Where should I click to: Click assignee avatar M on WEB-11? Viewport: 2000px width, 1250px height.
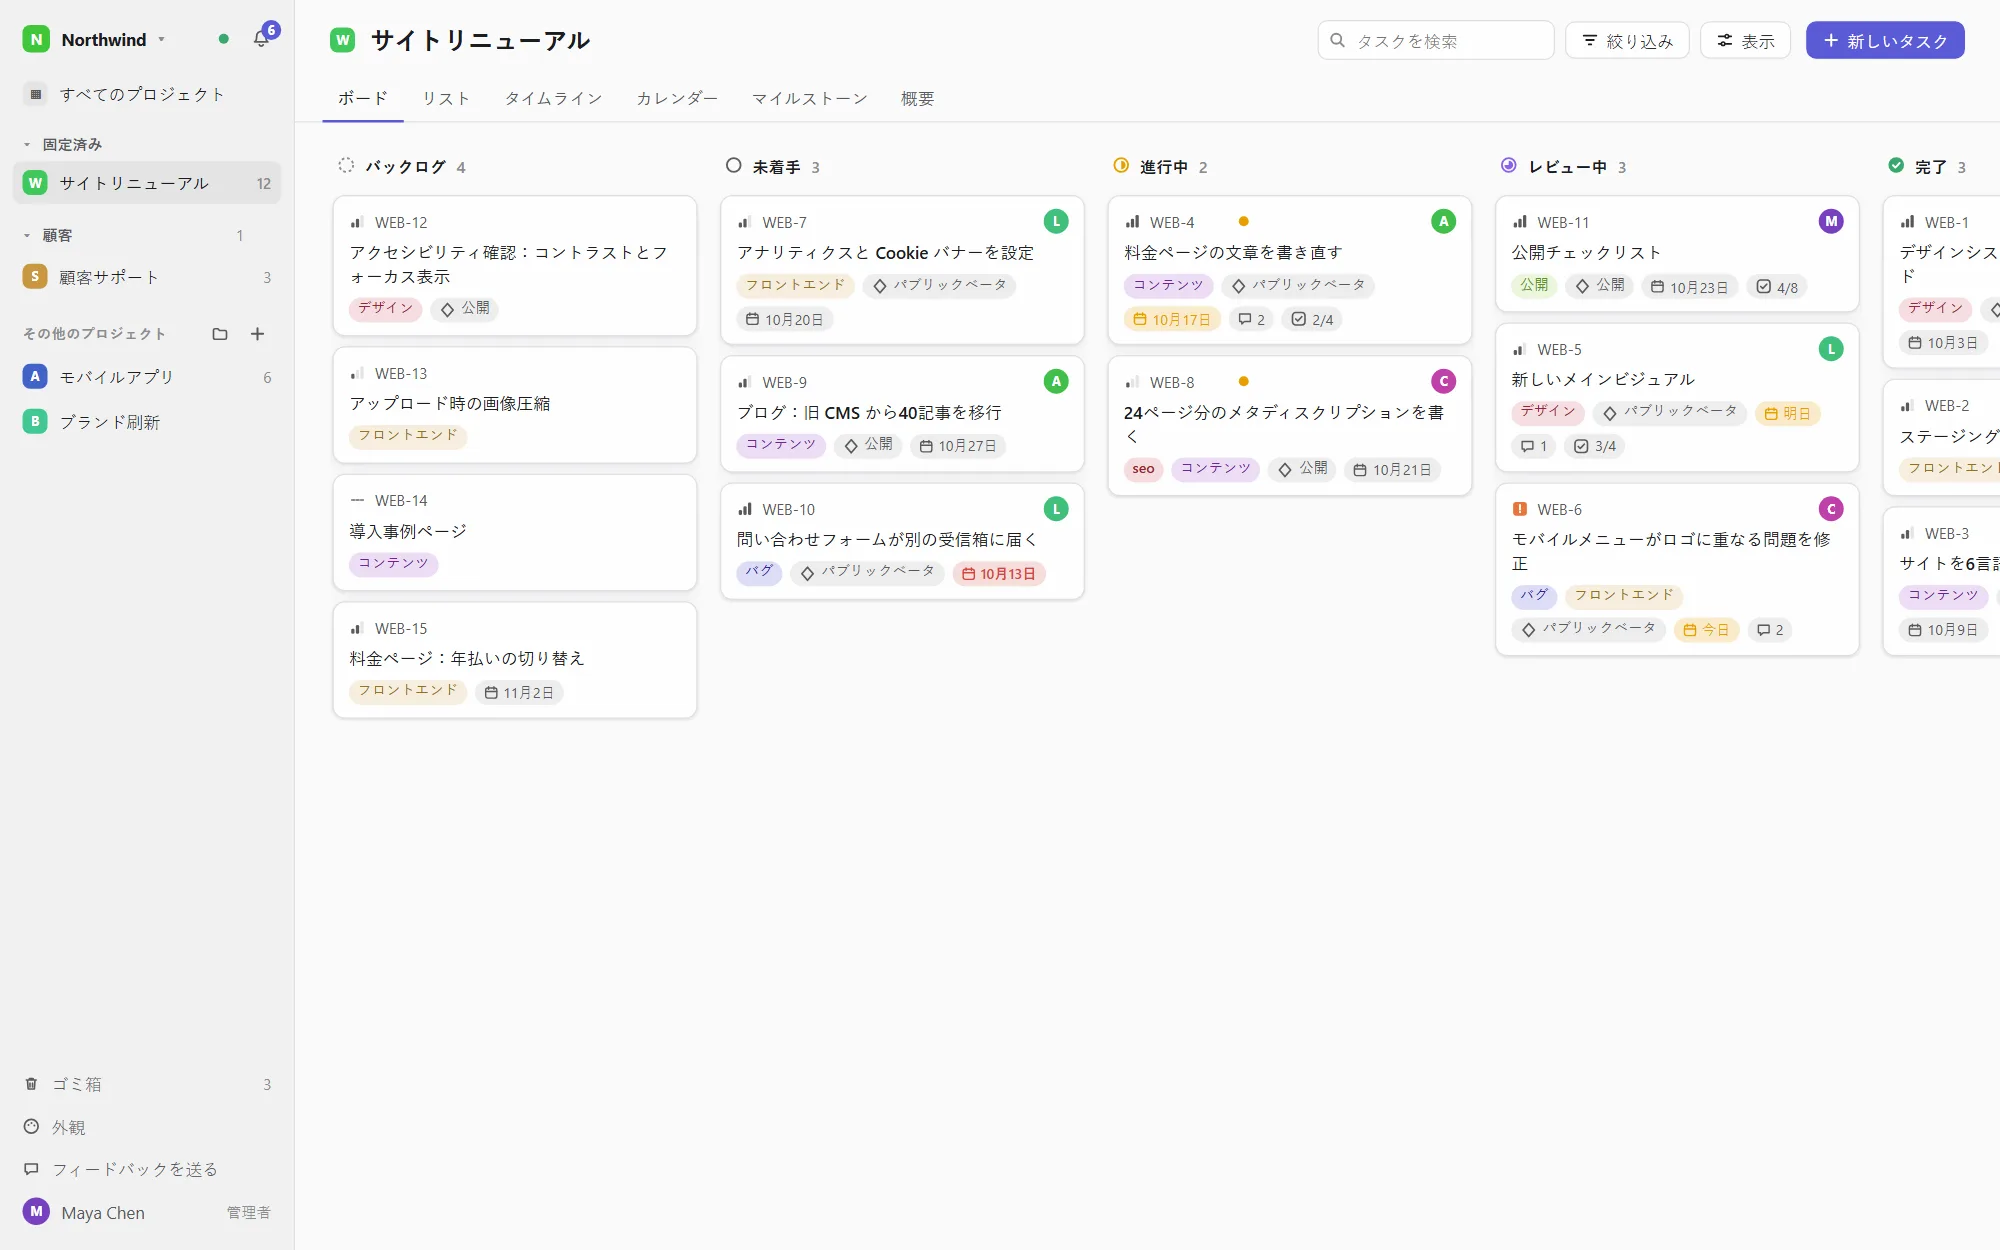[1831, 222]
